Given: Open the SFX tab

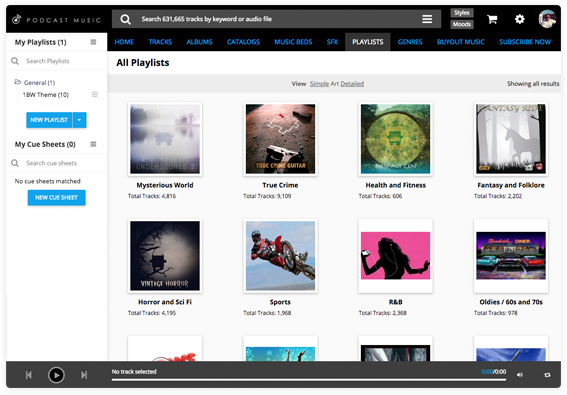Looking at the screenshot, I should (x=332, y=42).
